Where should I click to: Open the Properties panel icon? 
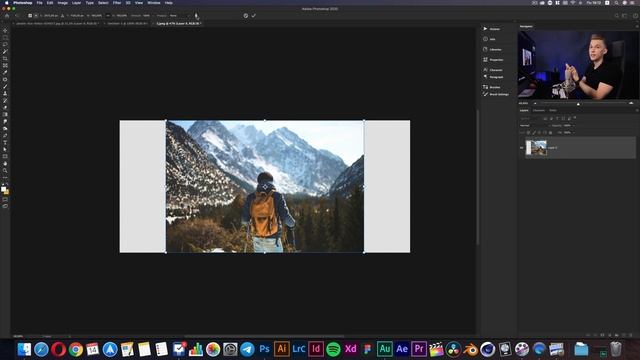[x=485, y=60]
